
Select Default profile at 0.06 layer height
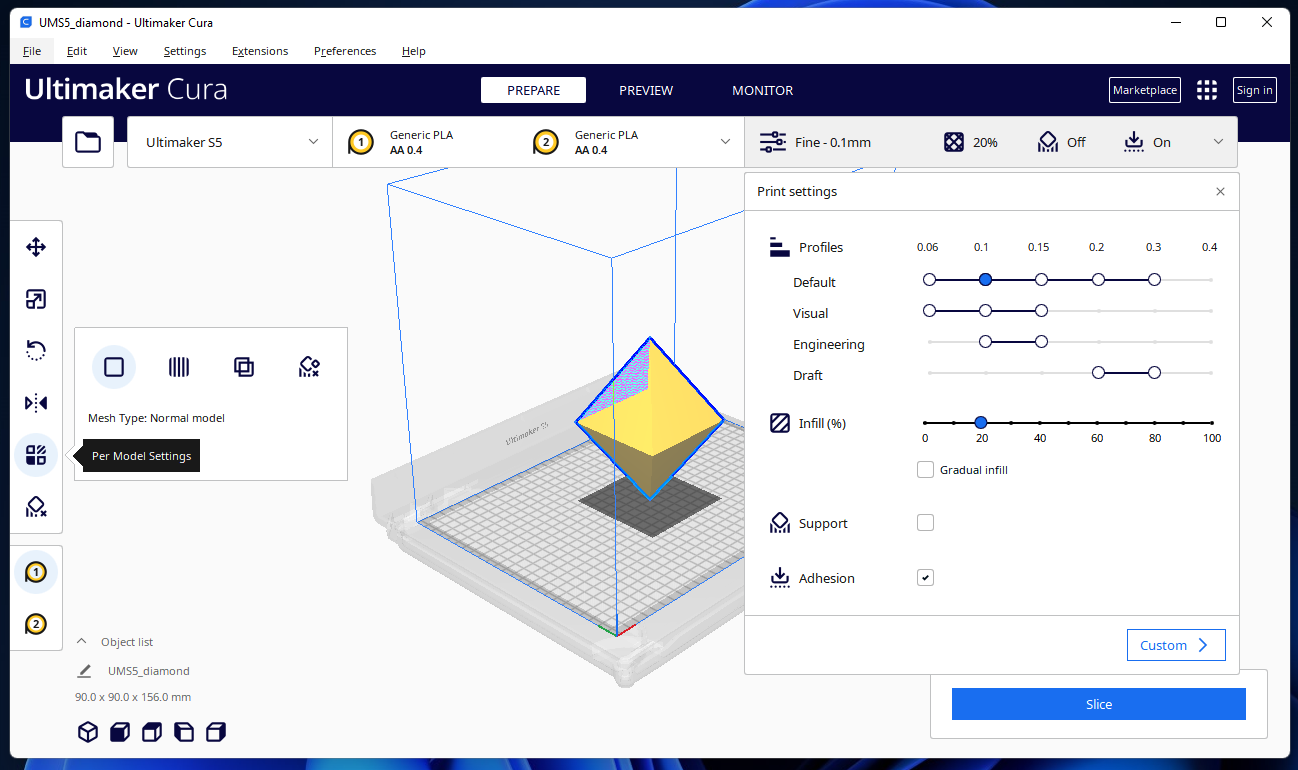coord(929,280)
